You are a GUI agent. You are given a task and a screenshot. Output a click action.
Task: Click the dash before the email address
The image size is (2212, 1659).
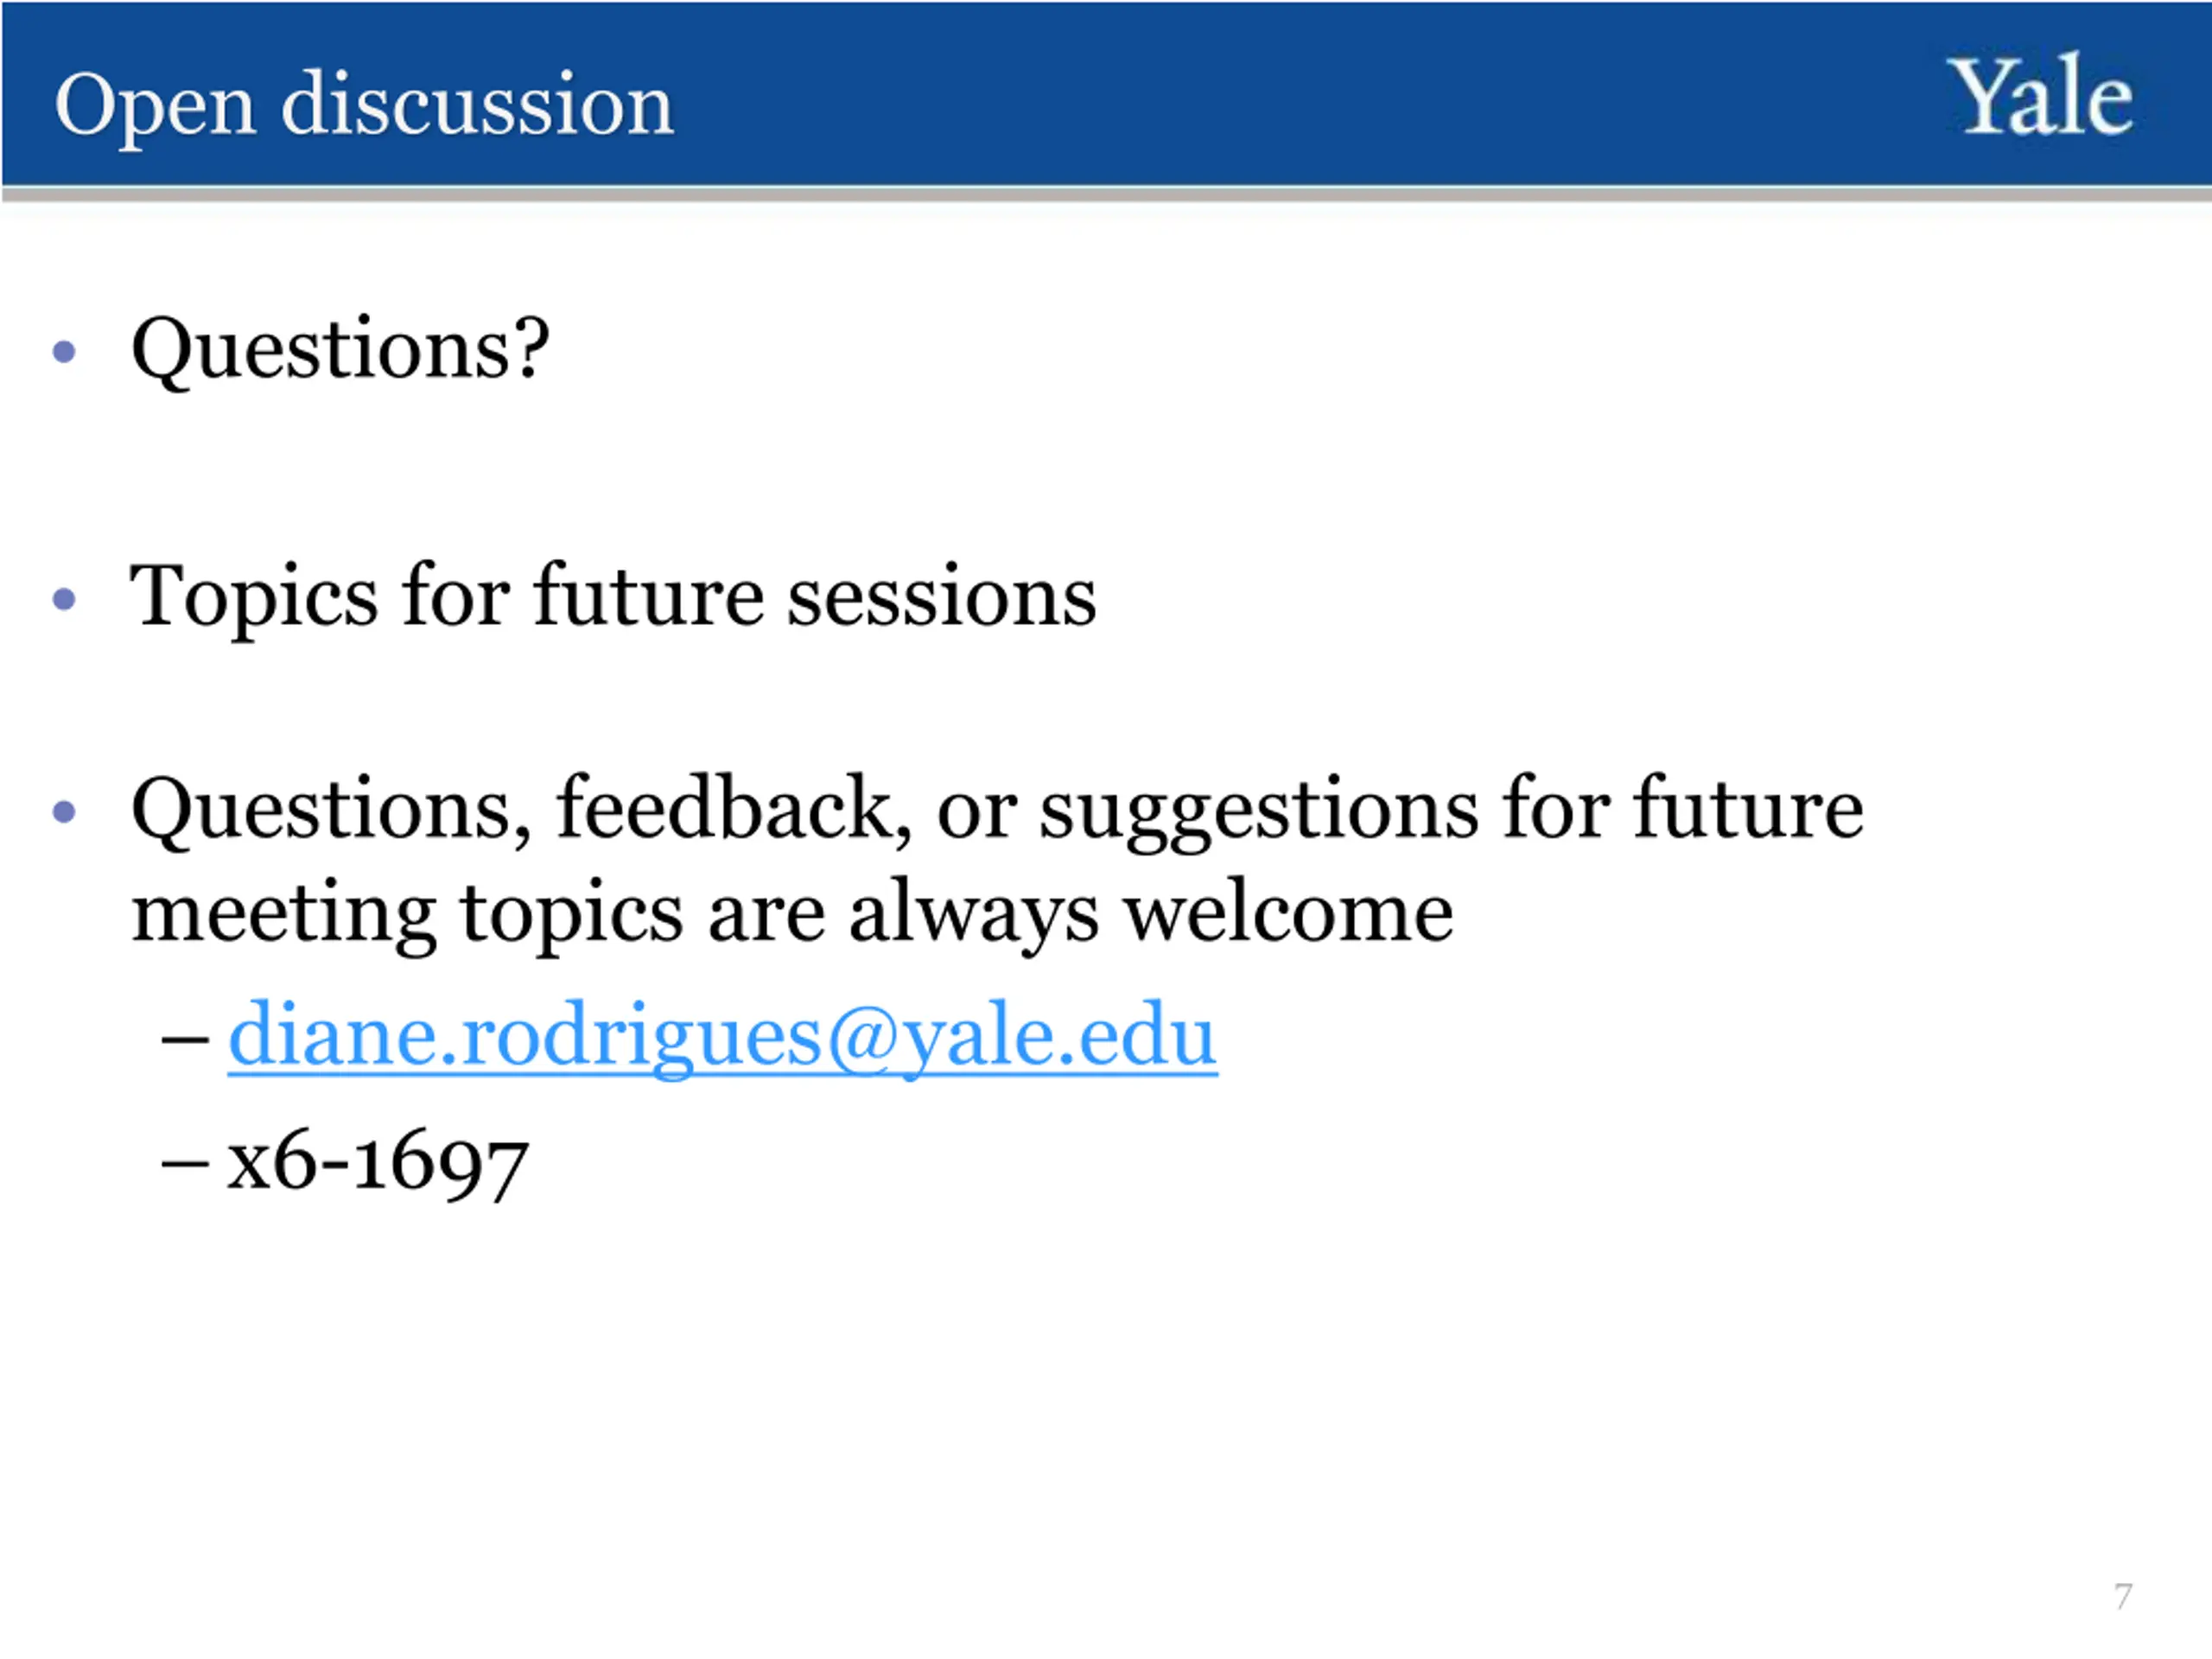[x=185, y=1038]
